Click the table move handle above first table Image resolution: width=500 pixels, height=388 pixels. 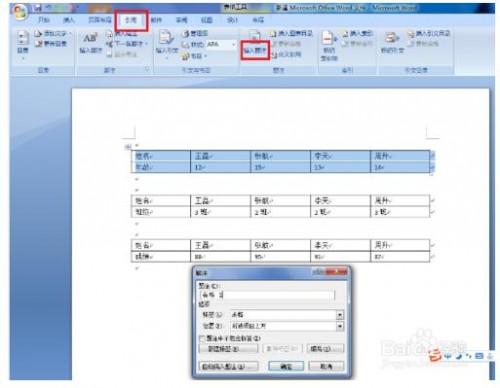click(x=128, y=147)
